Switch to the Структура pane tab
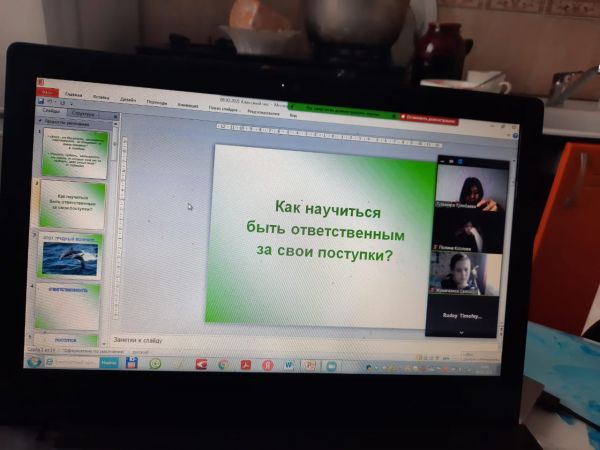The height and width of the screenshot is (450, 600). tap(83, 115)
